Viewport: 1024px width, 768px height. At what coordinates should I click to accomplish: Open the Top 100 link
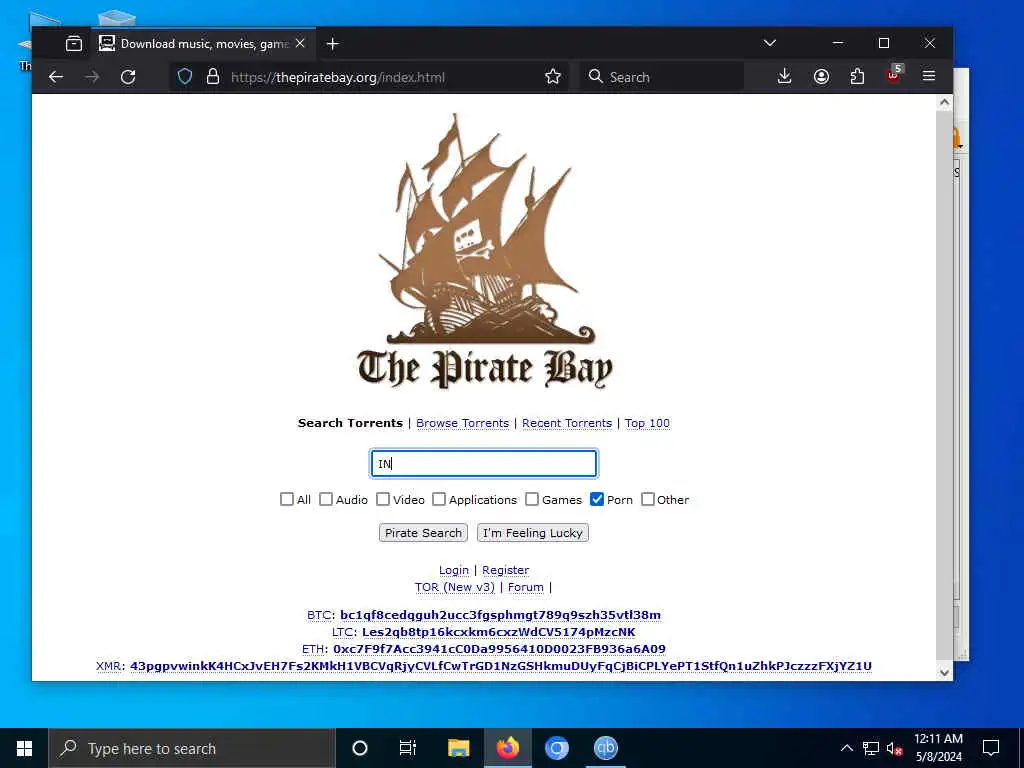647,423
